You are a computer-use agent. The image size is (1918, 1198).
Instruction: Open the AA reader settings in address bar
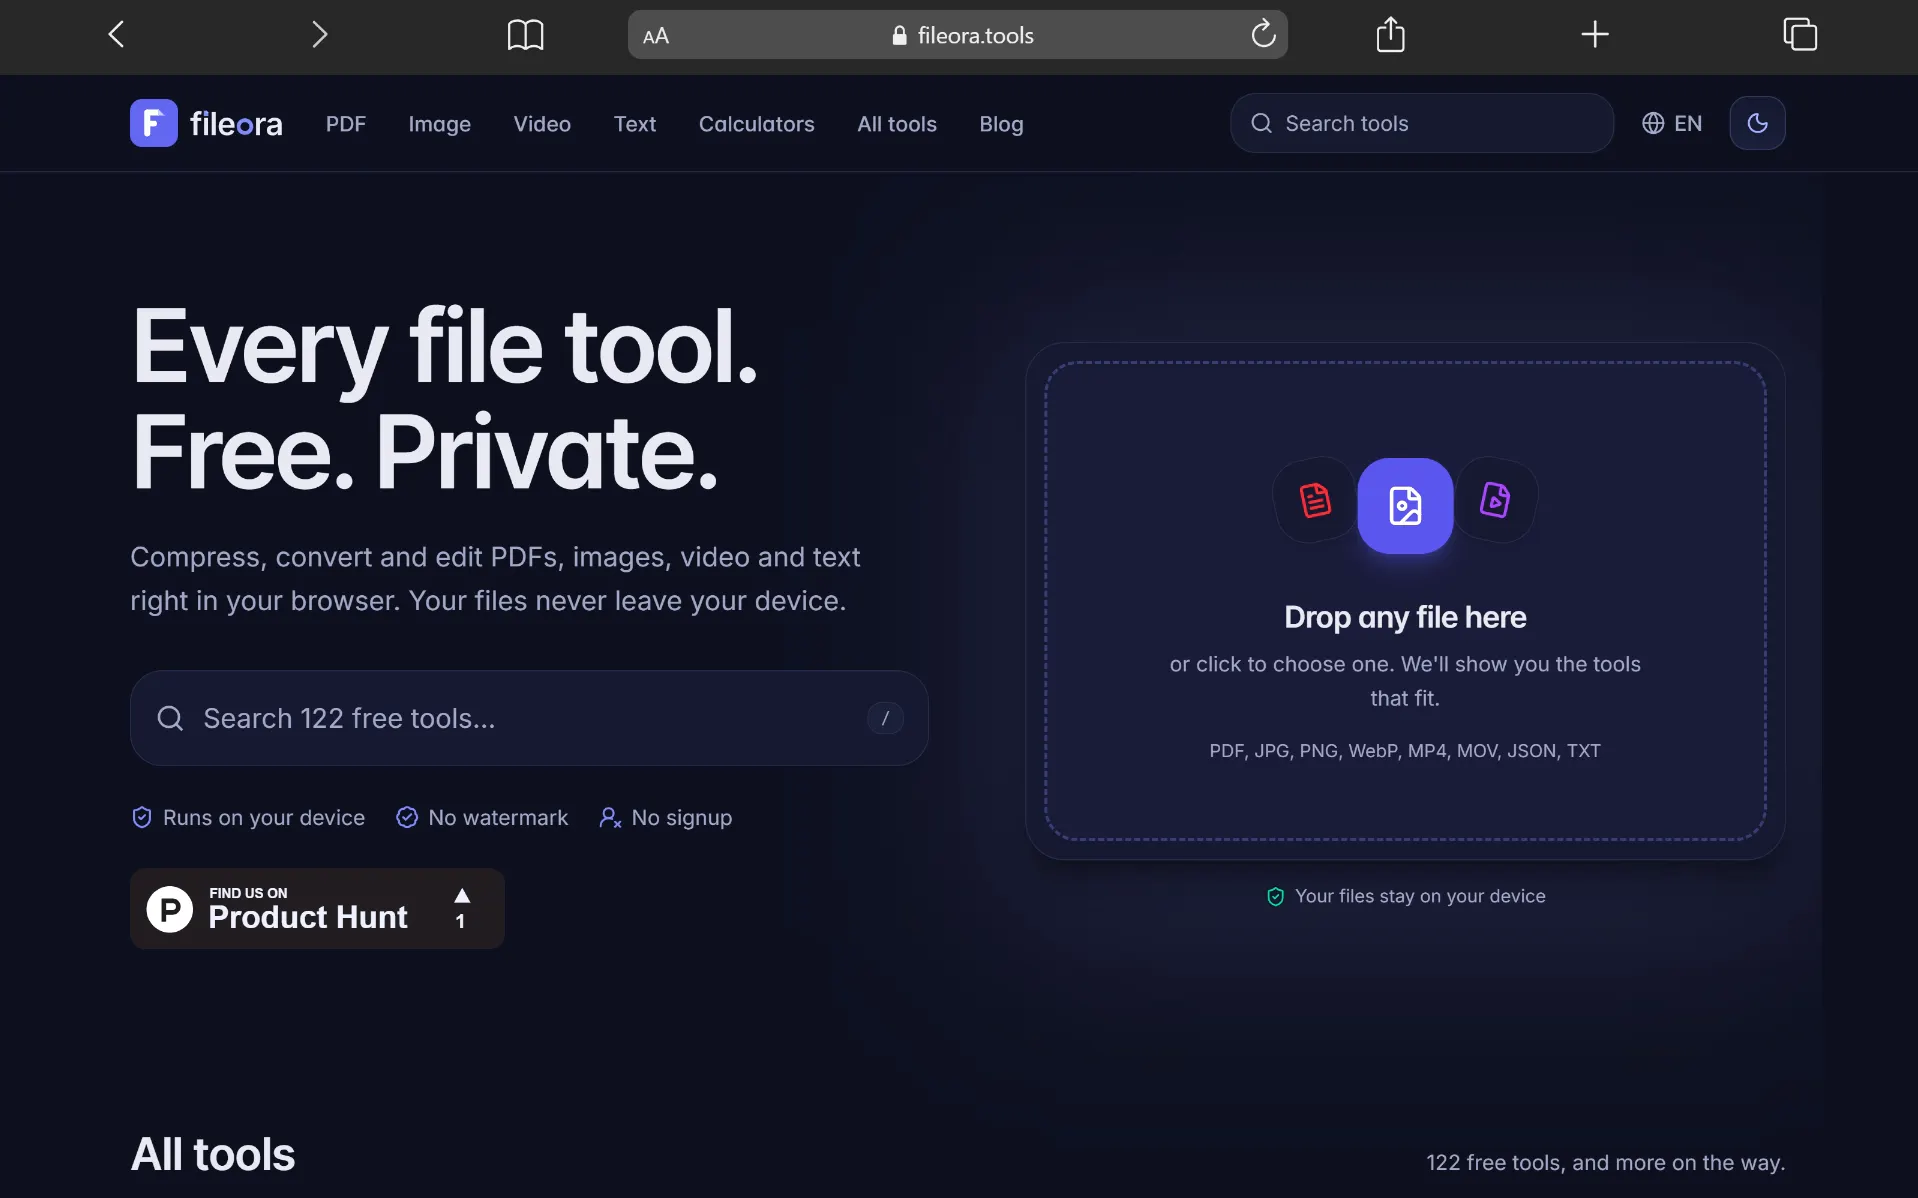click(x=656, y=36)
